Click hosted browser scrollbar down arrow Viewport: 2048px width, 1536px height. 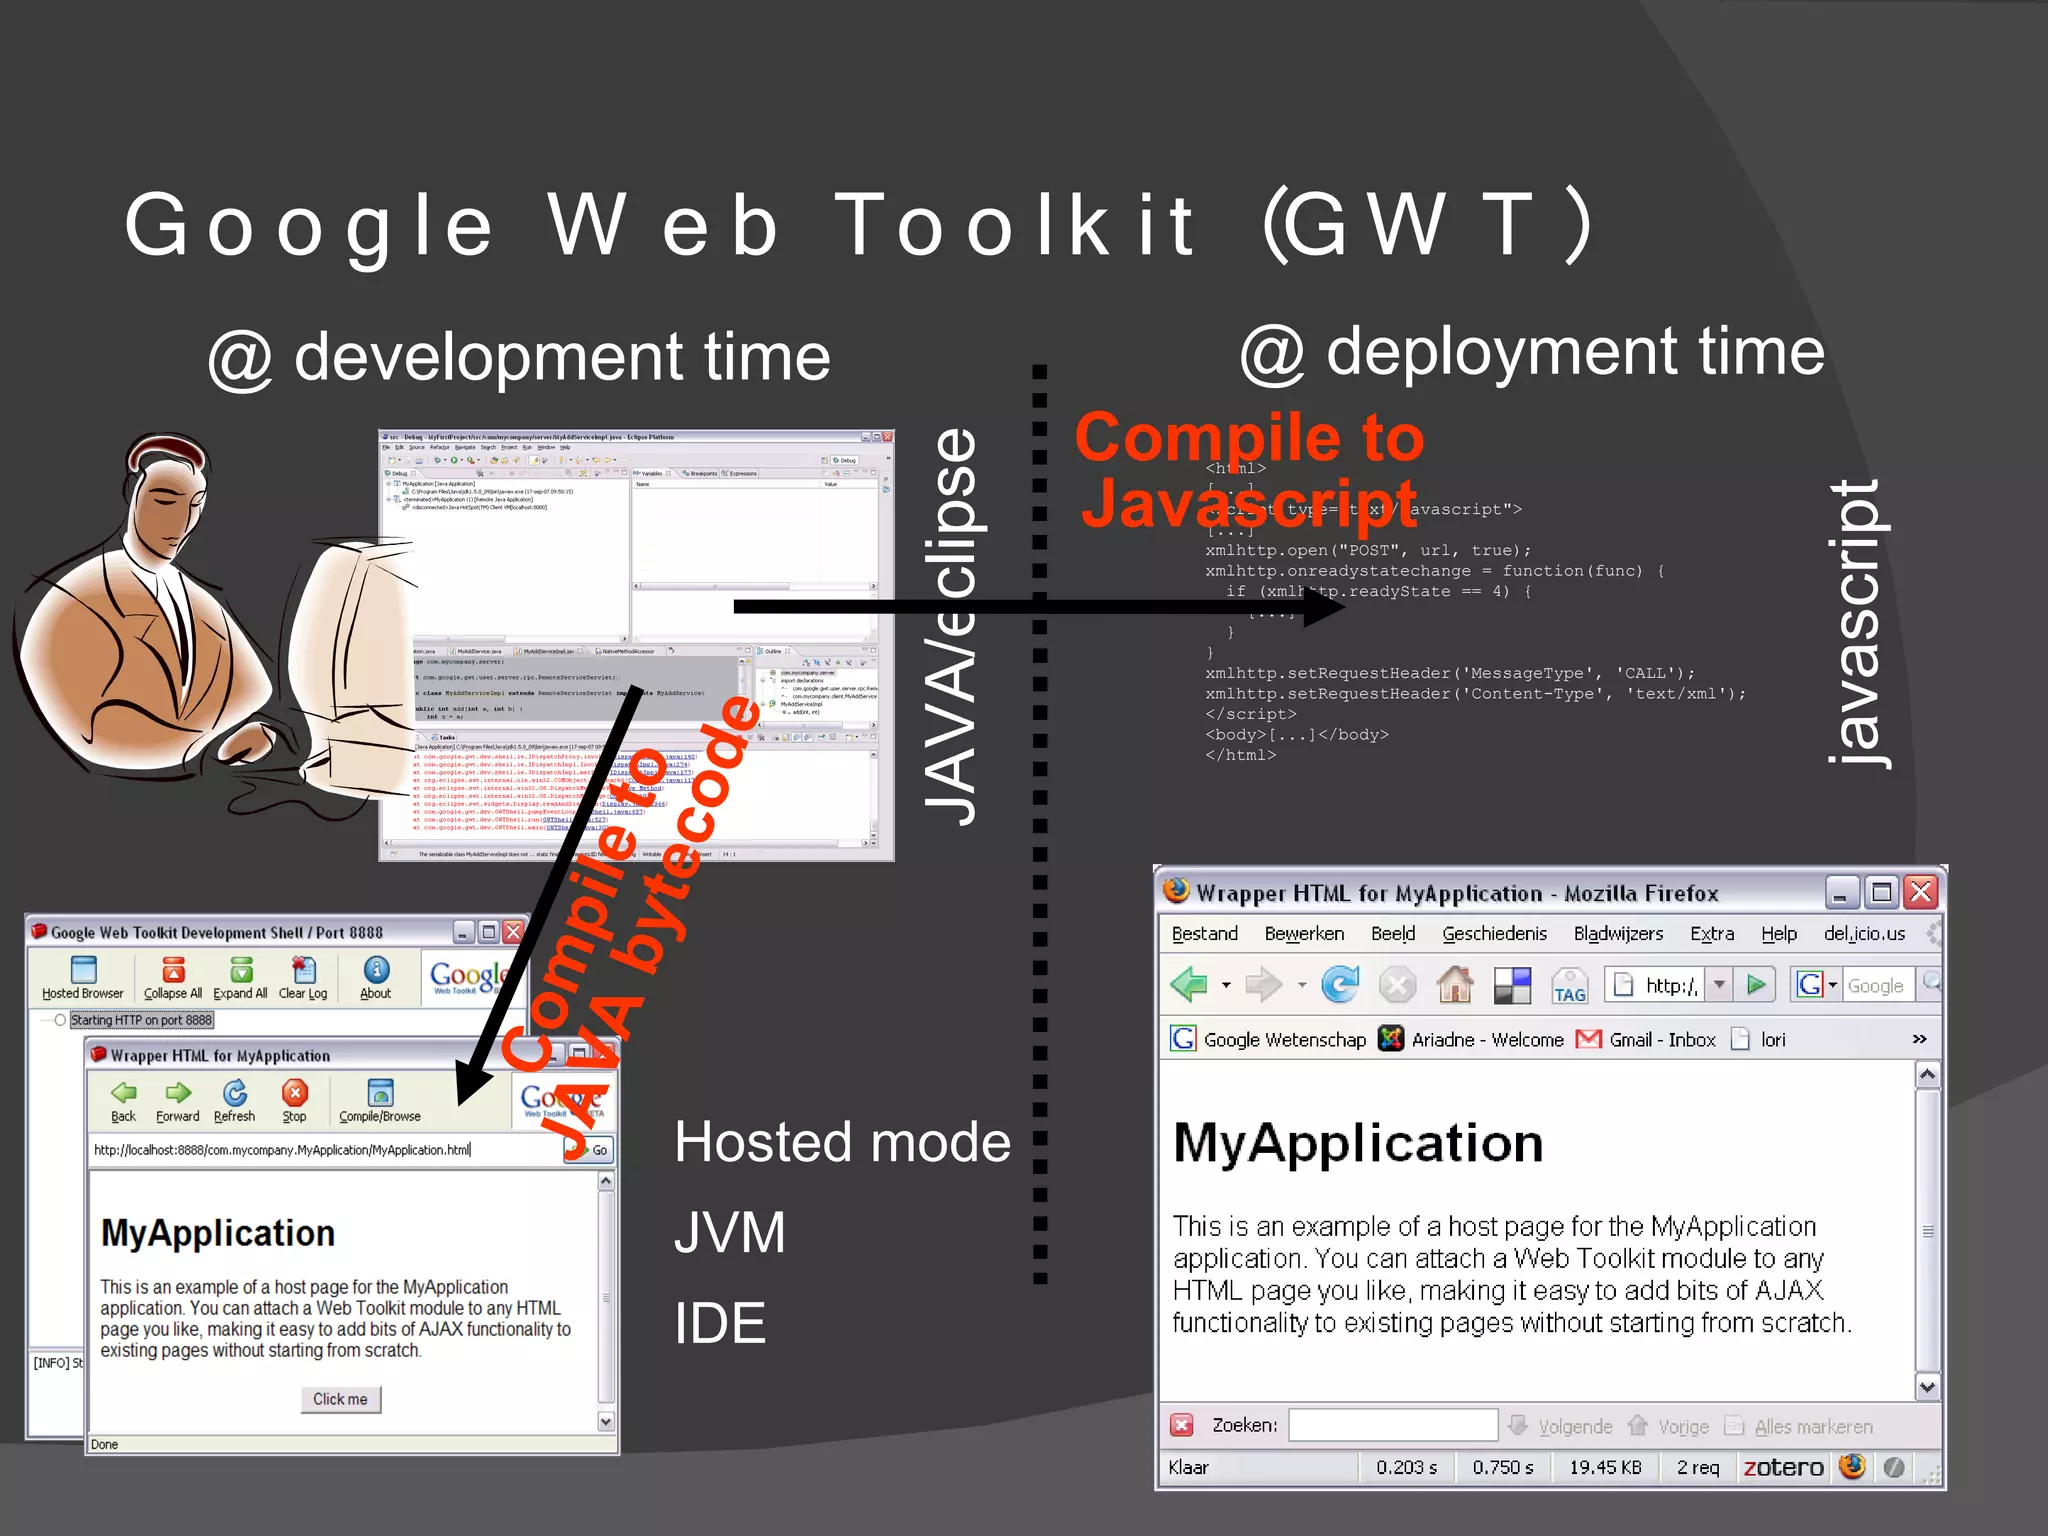click(x=606, y=1421)
